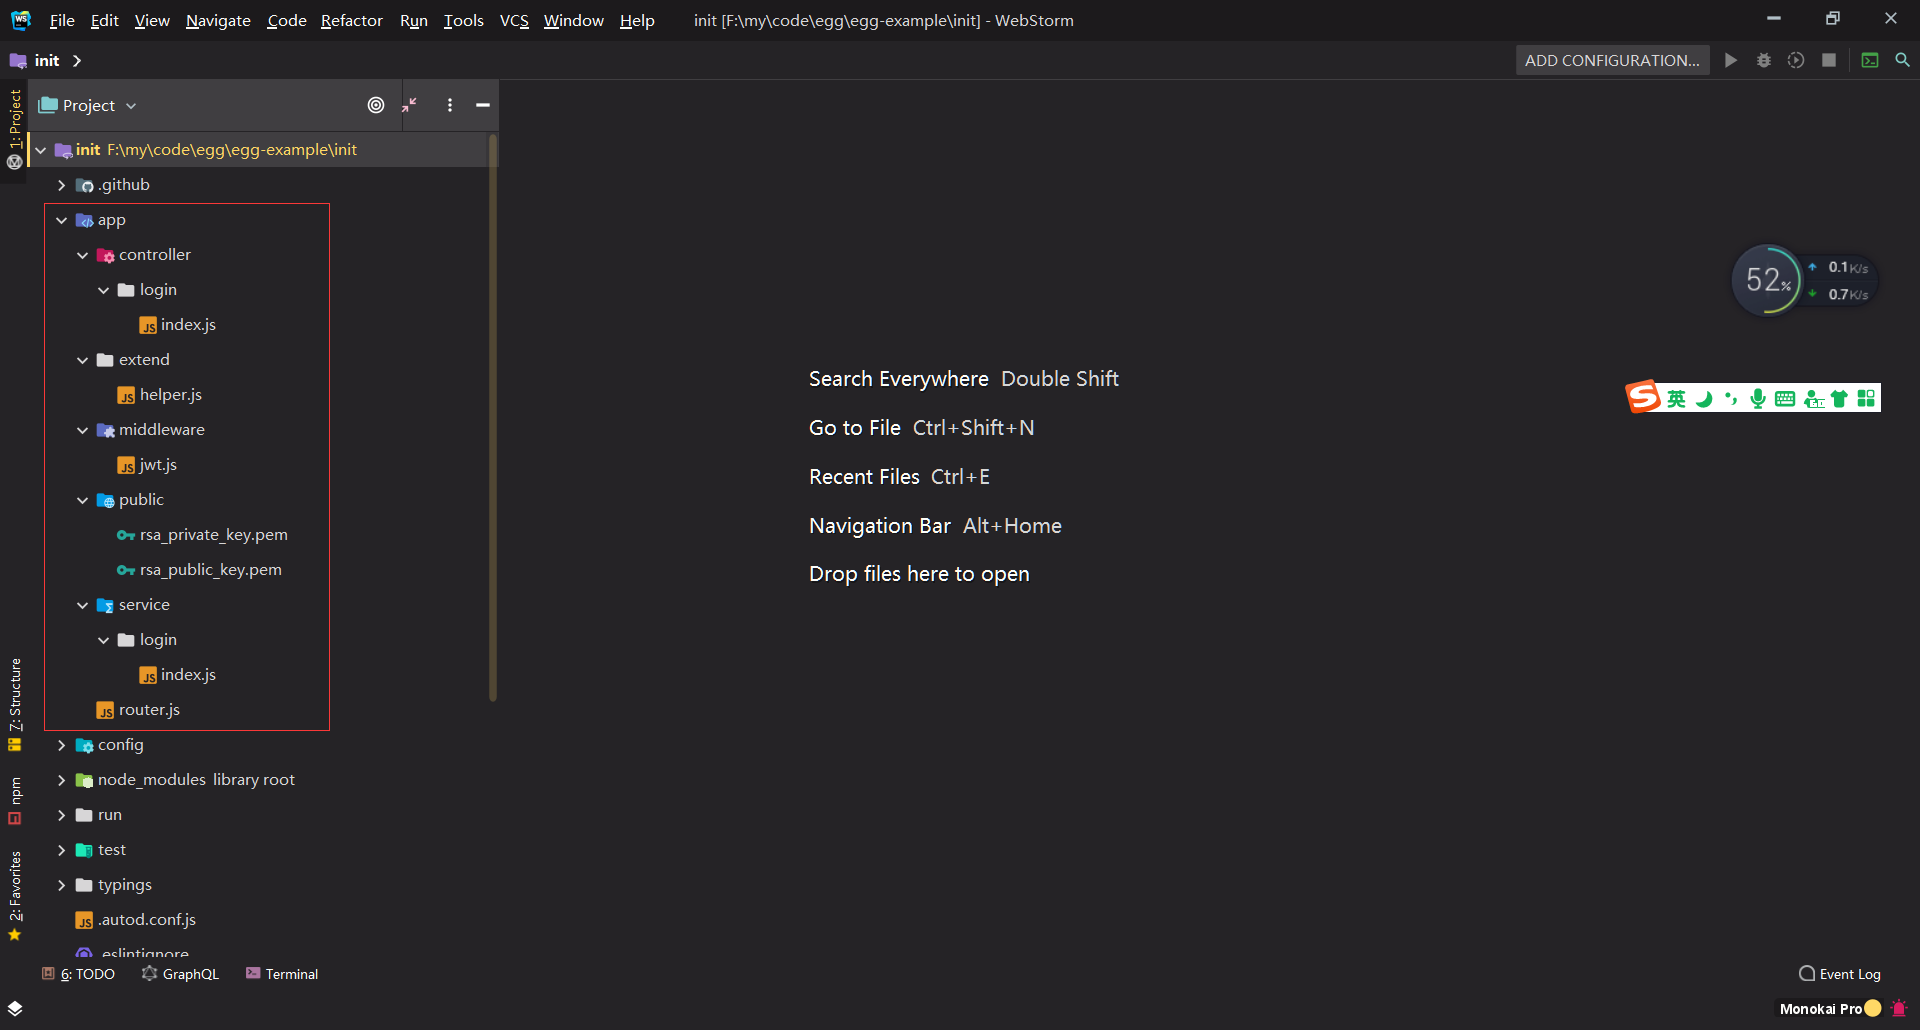Screen dimensions: 1920x1030
Task: Open jwt.js in the middleware folder
Action: (x=157, y=464)
